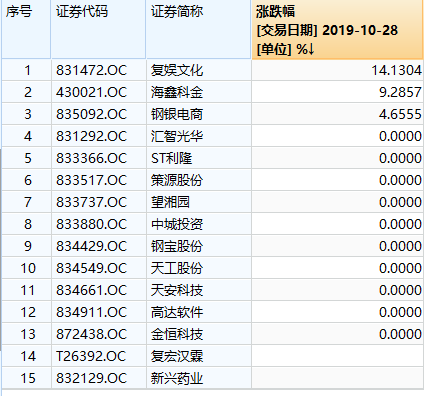Image resolution: width=427 pixels, height=396 pixels.
Task: Select security code 835092.OC
Action: 92,114
